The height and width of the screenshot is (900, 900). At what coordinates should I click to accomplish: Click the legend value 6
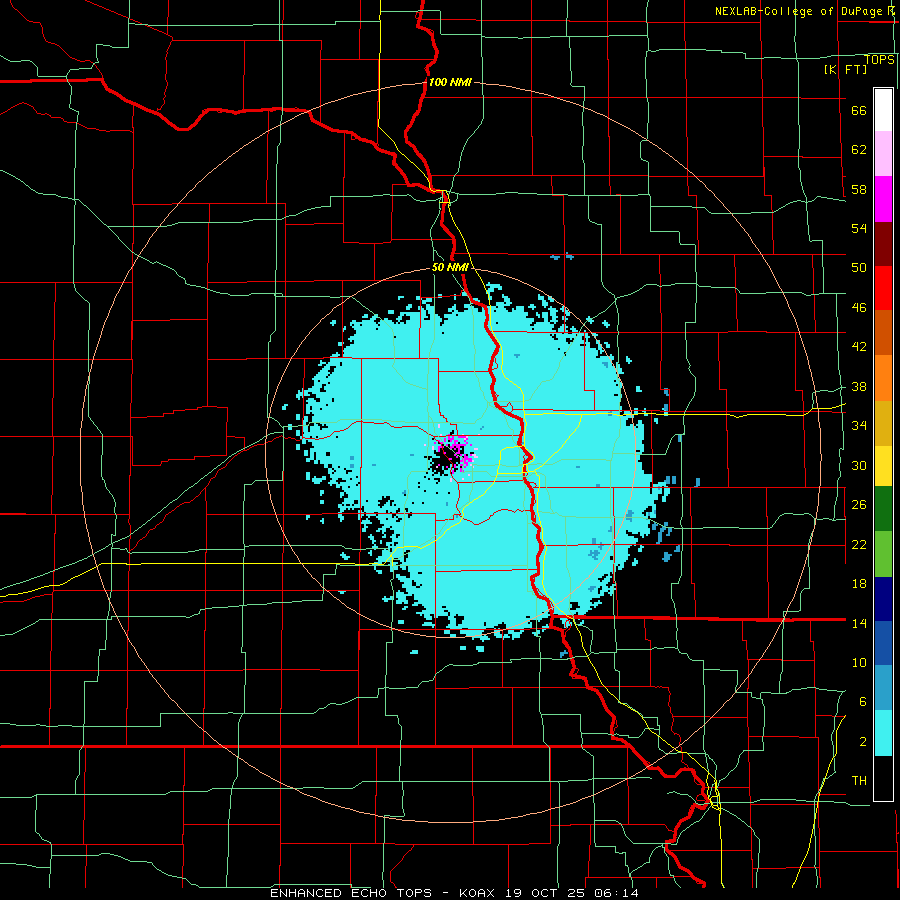tap(862, 702)
